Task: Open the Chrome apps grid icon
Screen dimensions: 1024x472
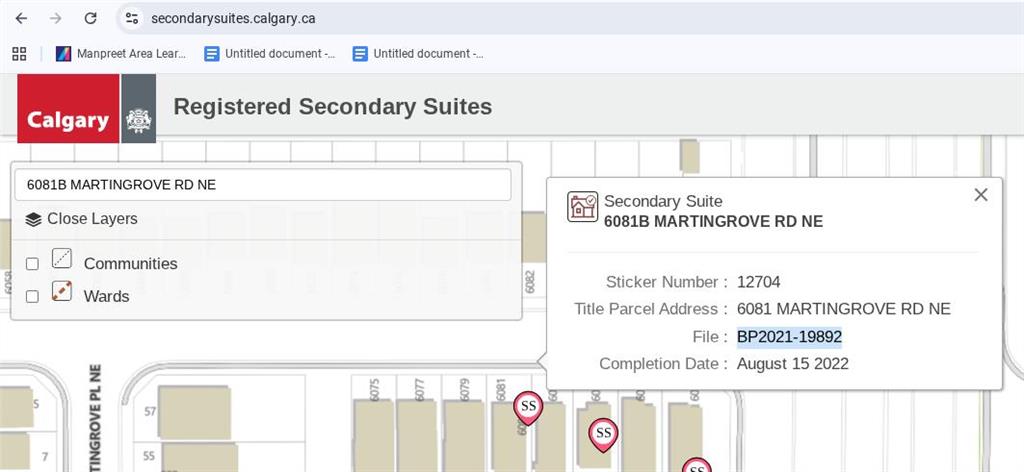Action: click(19, 54)
